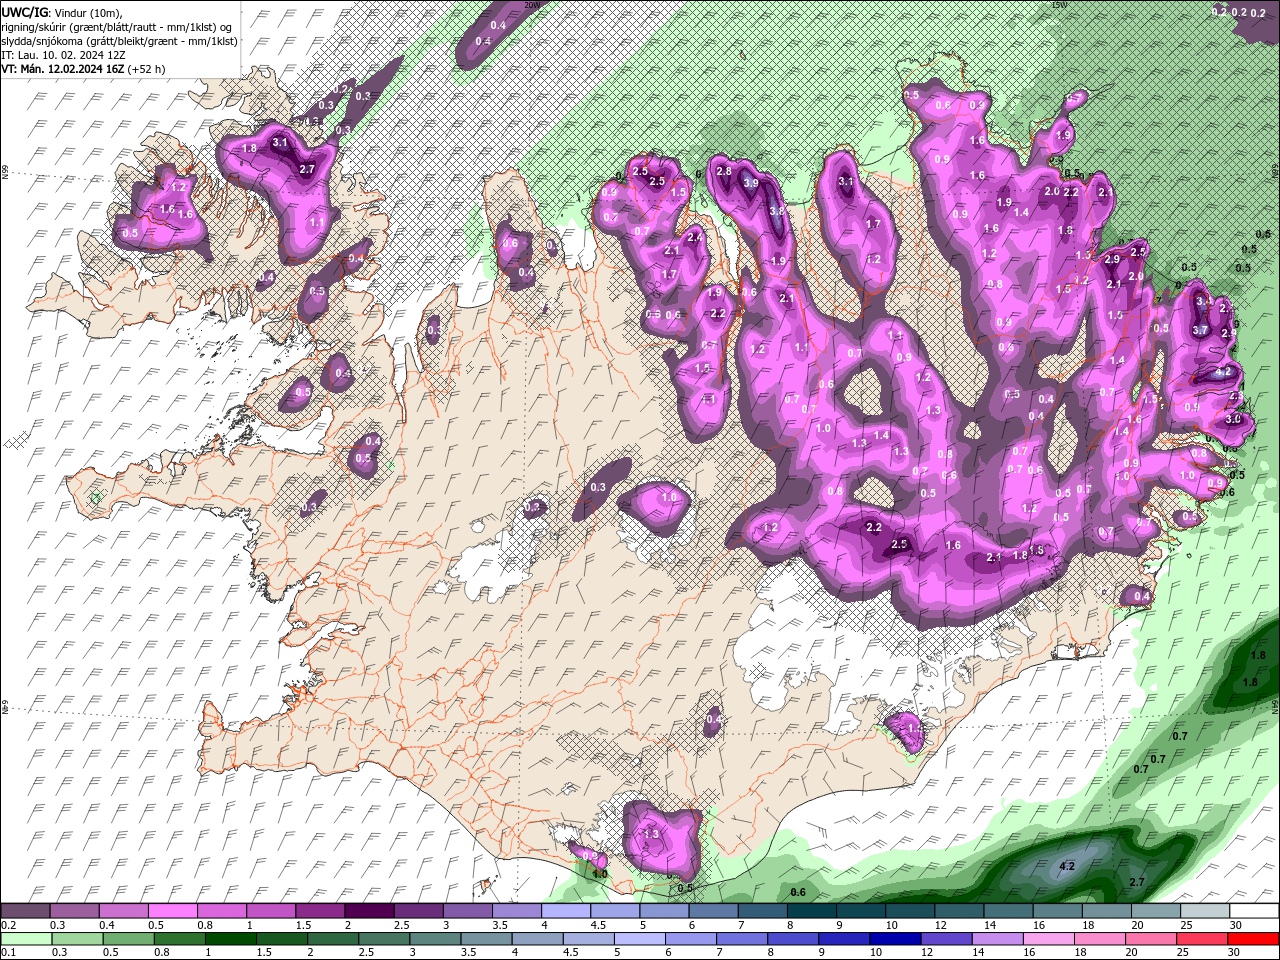This screenshot has width=1280, height=960.
Task: Click the 4.2 value in the green rain area
Action: click(x=1066, y=866)
